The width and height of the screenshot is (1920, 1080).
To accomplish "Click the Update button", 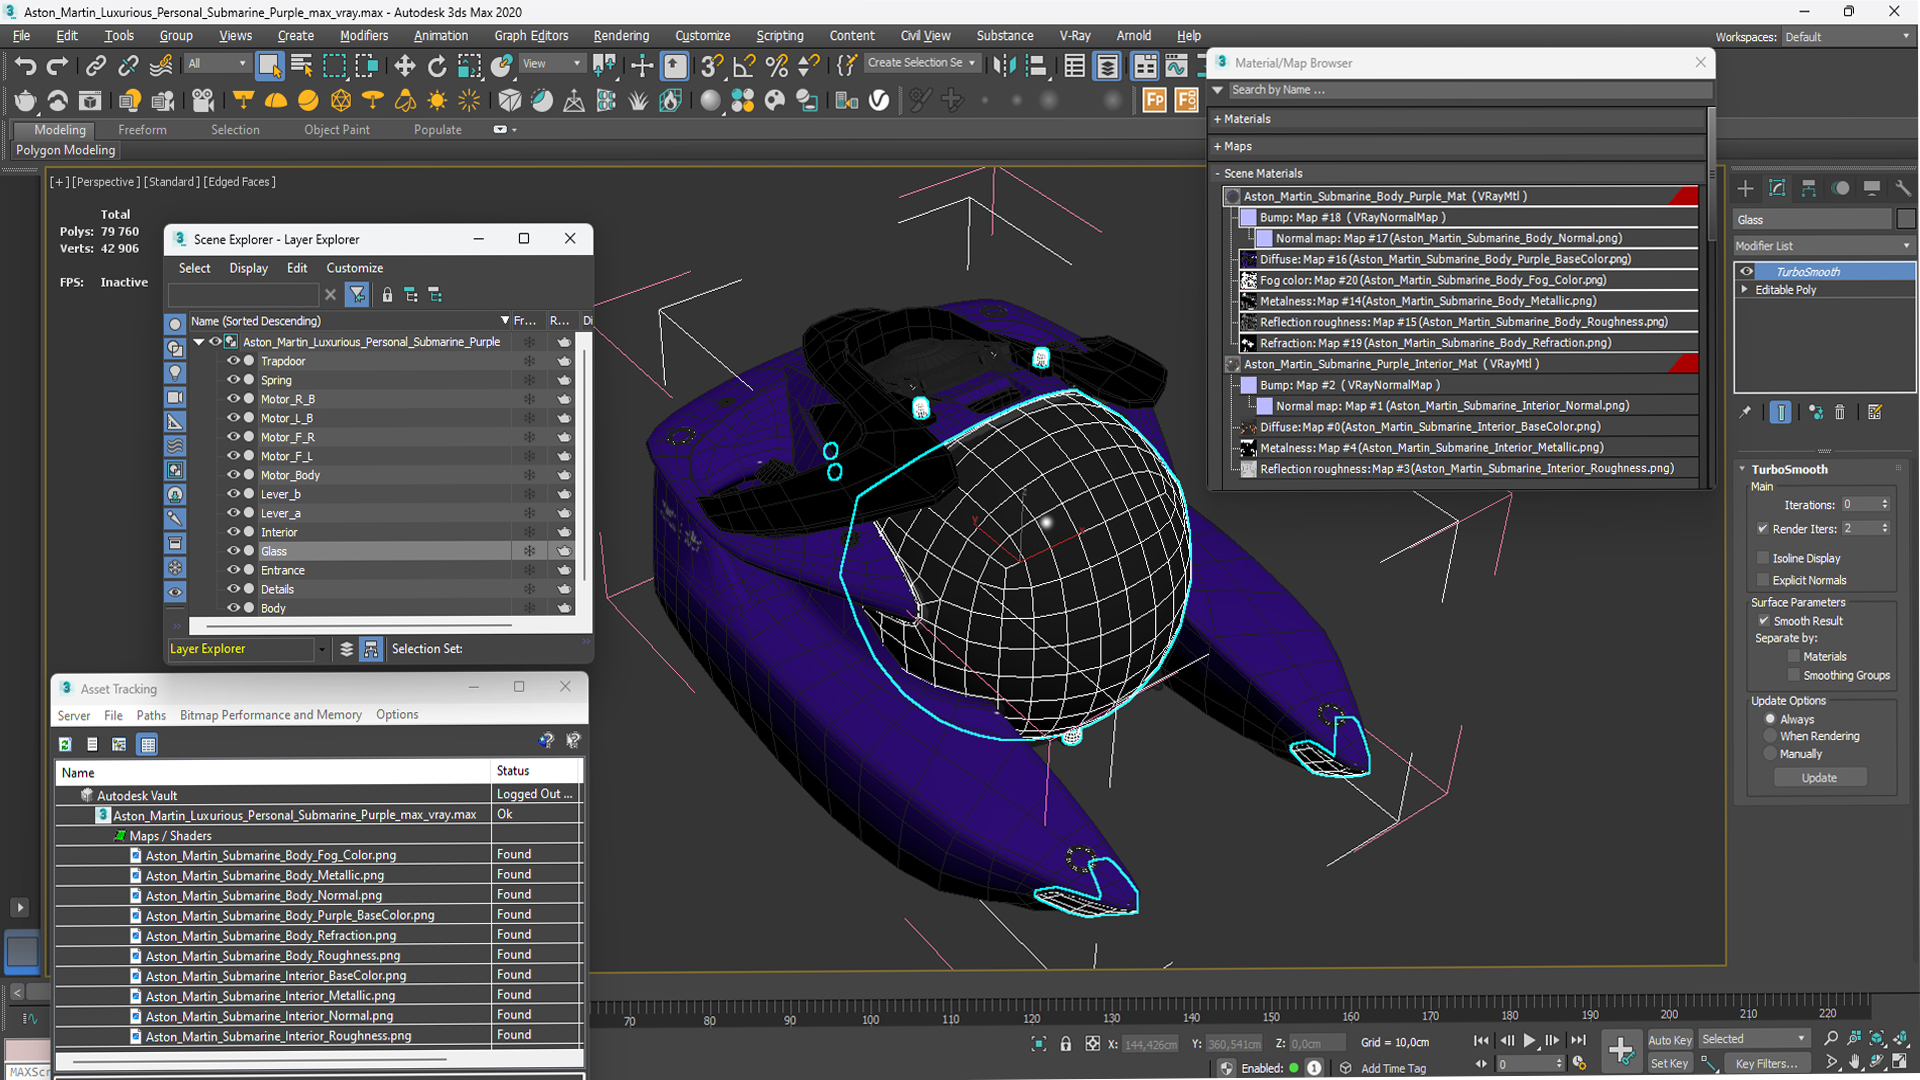I will point(1819,778).
